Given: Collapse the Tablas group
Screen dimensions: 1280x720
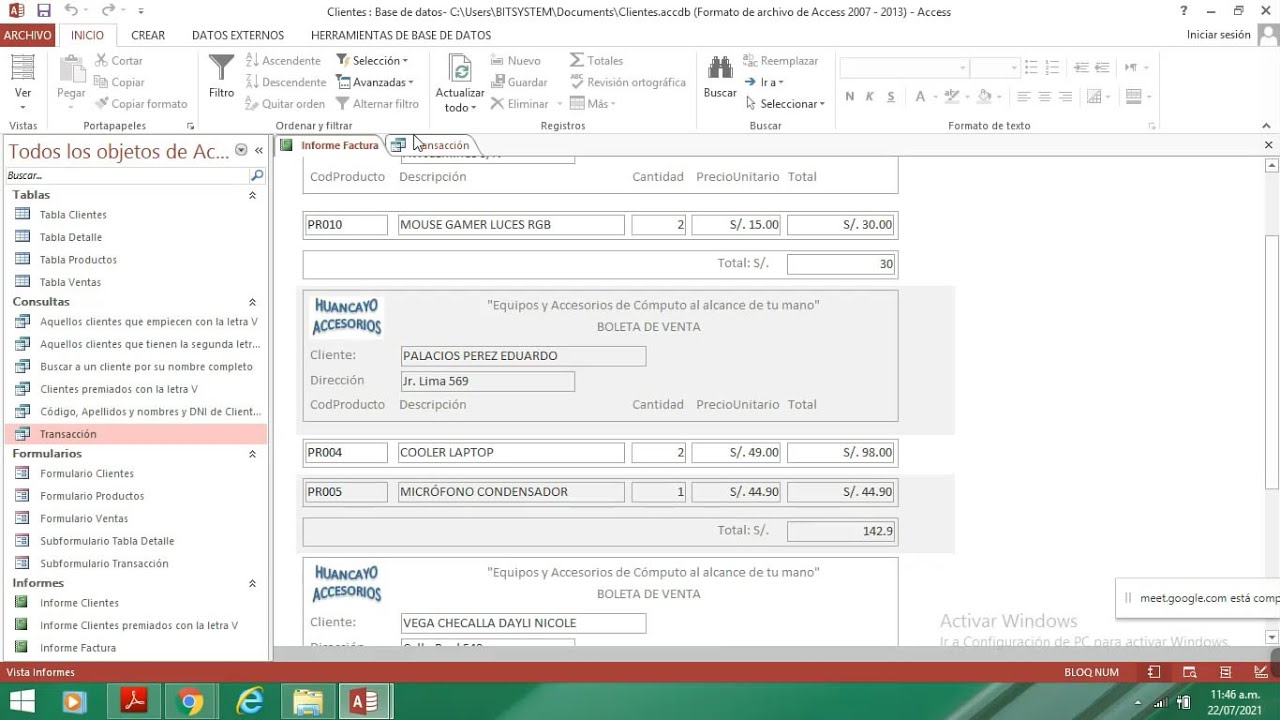Looking at the screenshot, I should [x=252, y=195].
